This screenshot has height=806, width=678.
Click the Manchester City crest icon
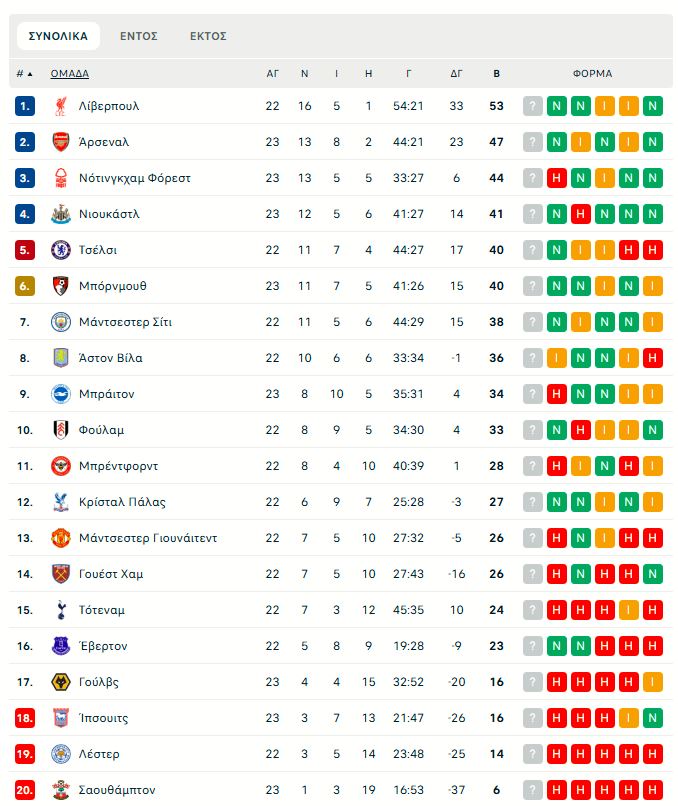(x=61, y=322)
